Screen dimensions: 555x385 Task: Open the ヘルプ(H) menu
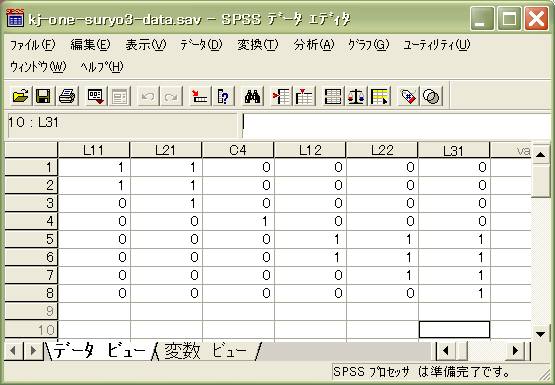[x=102, y=67]
